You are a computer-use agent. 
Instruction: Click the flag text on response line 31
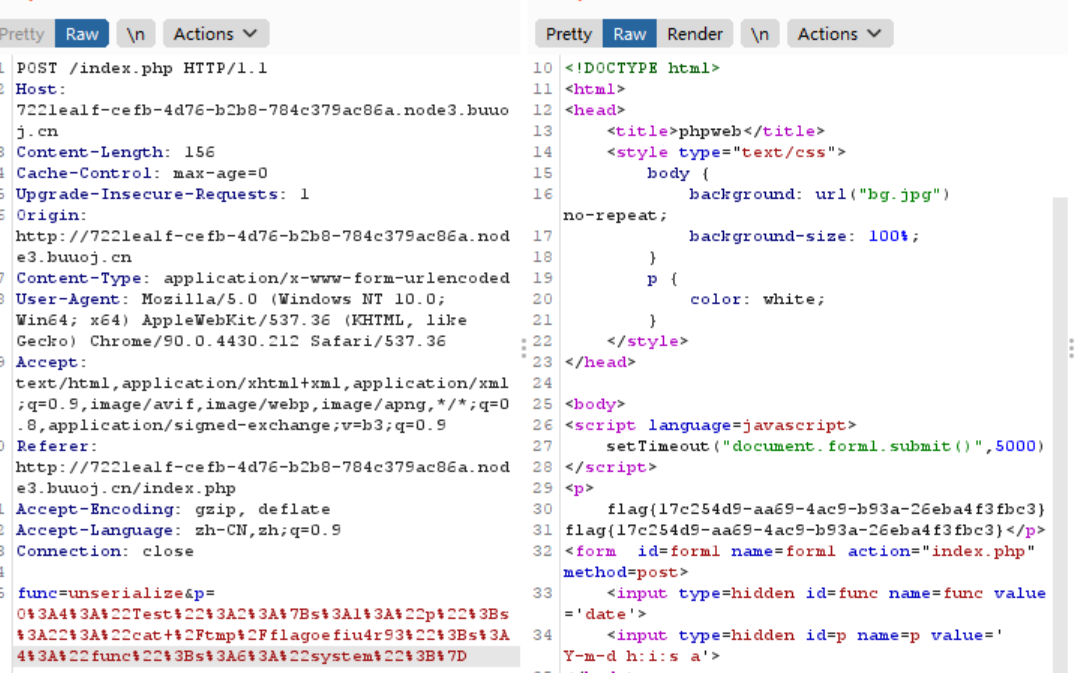pyautogui.click(x=784, y=530)
